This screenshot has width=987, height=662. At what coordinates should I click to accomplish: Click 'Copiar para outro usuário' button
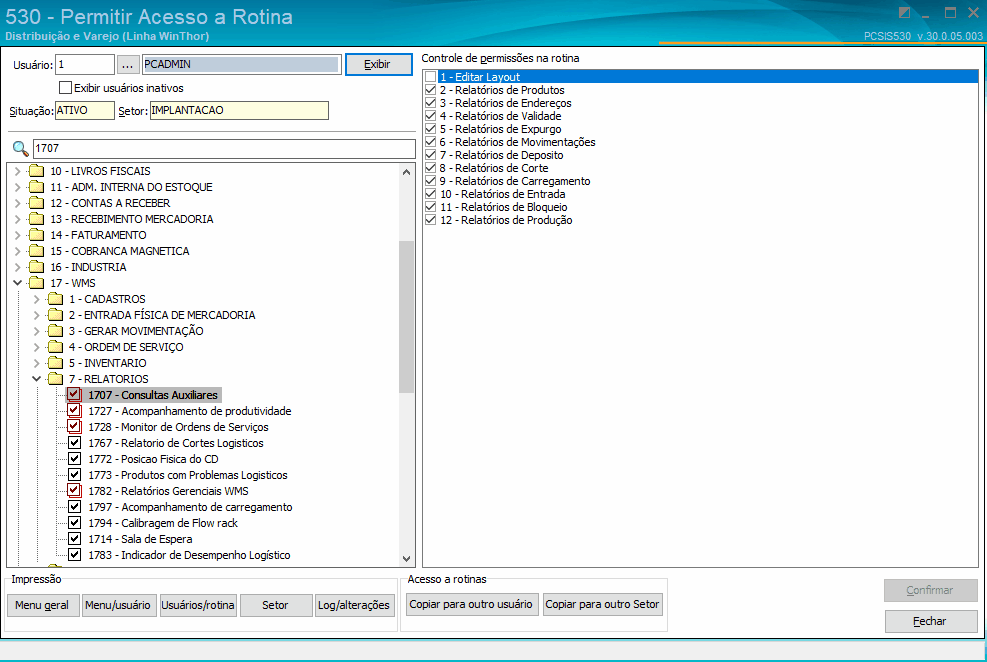tap(472, 604)
